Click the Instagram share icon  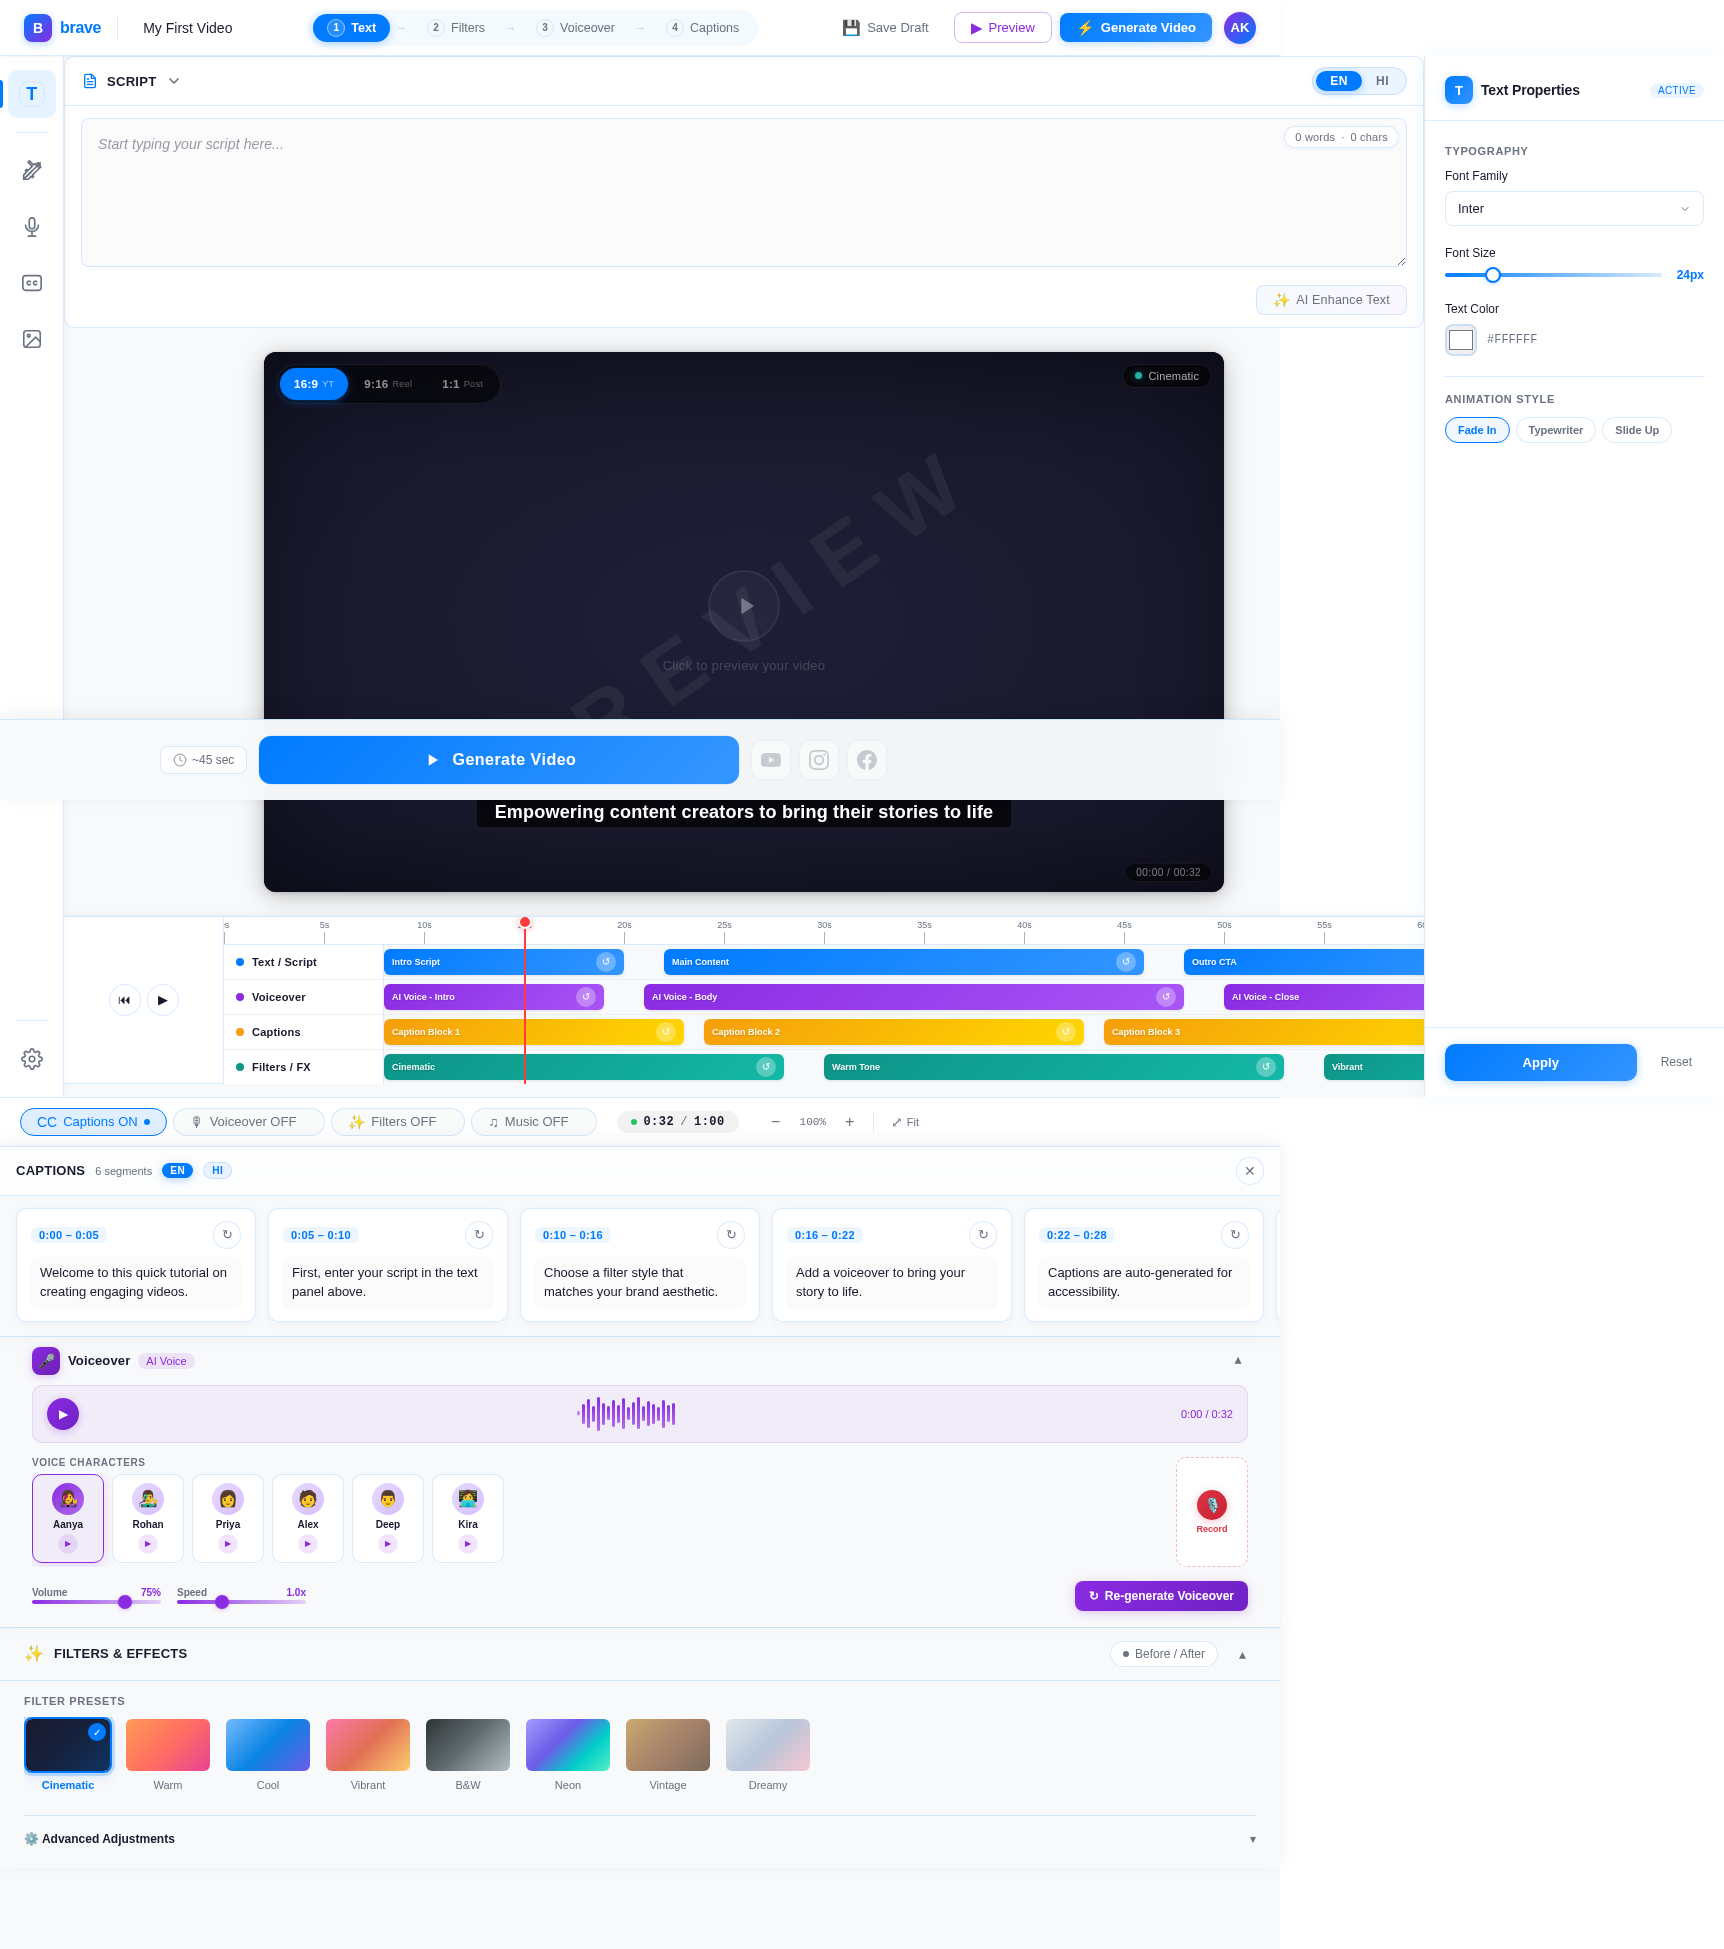(x=818, y=760)
